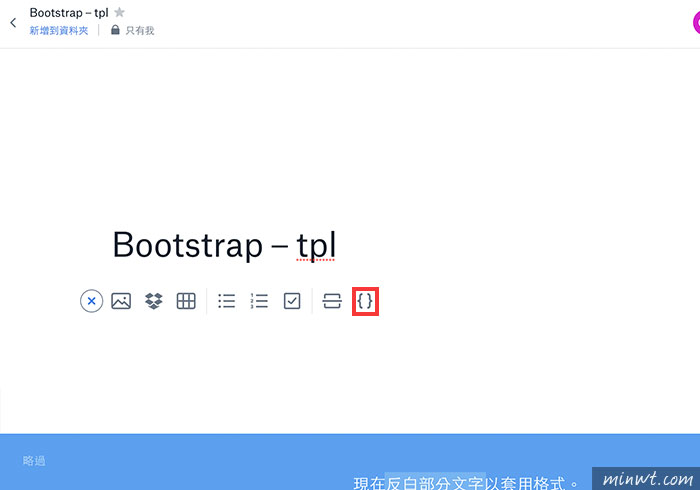Open sharing settings labeled 只有我
Screen dimensions: 700x490
pyautogui.click(x=133, y=30)
